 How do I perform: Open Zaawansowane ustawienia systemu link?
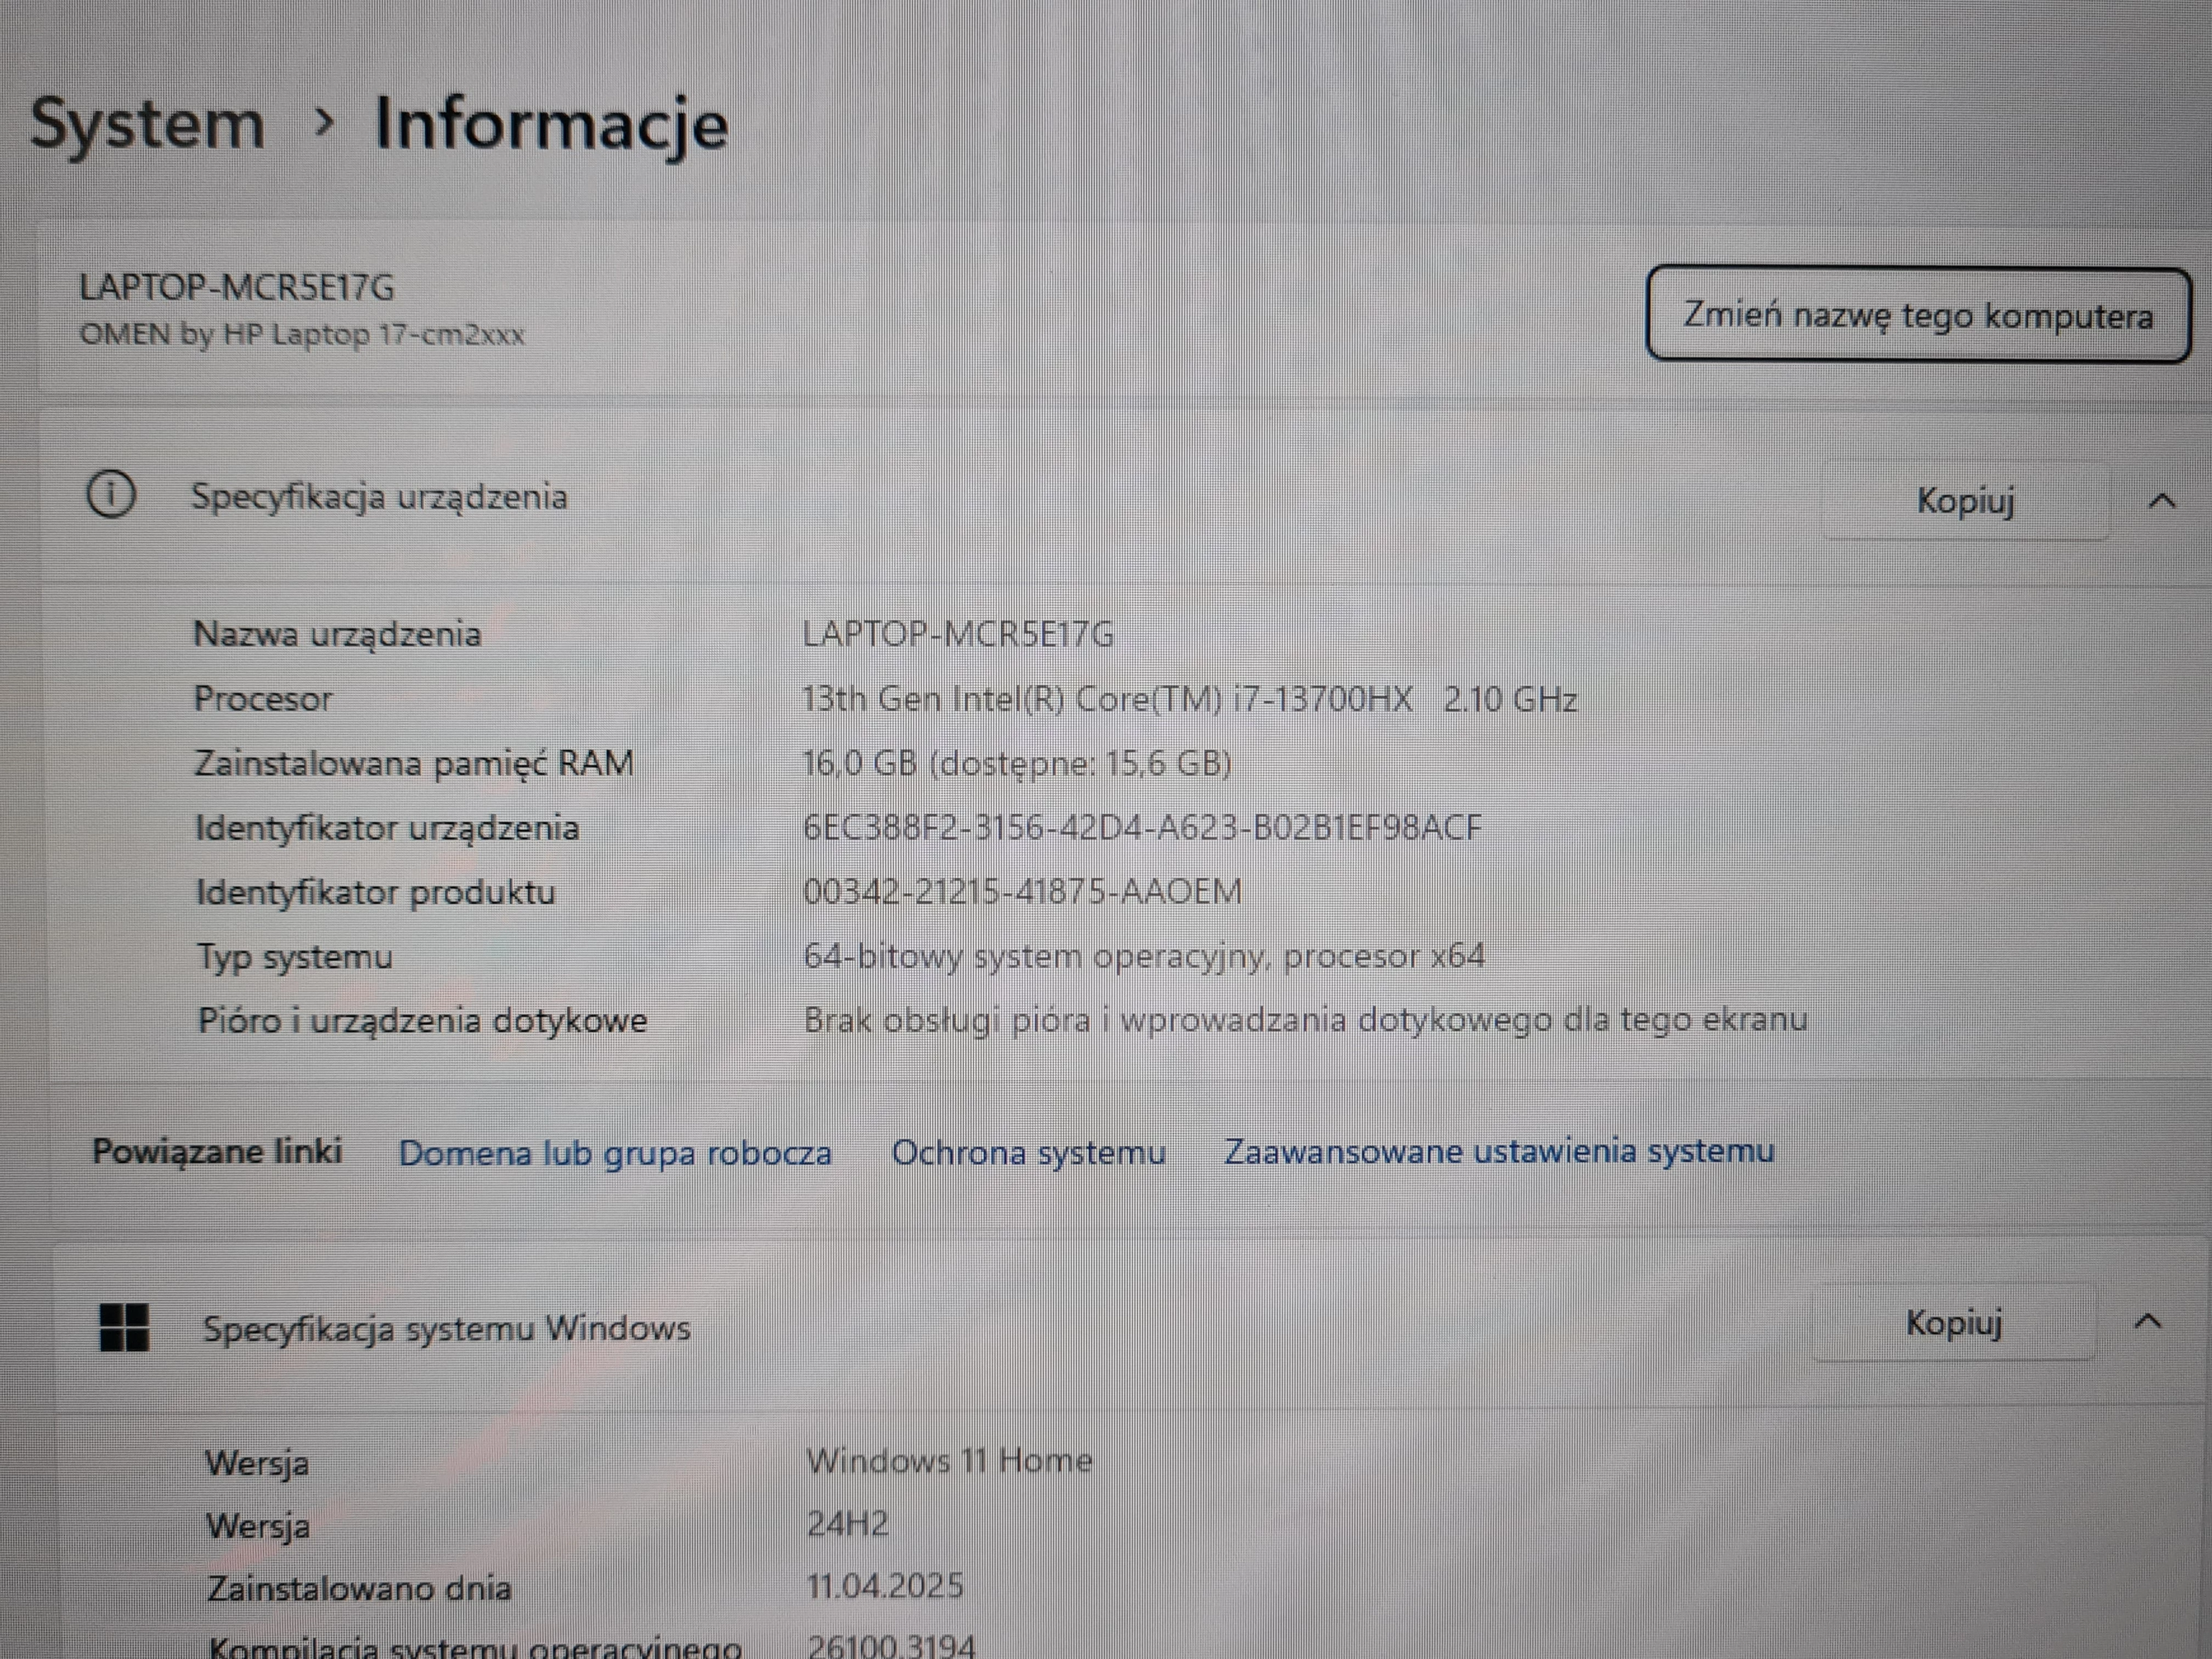(x=1499, y=1151)
